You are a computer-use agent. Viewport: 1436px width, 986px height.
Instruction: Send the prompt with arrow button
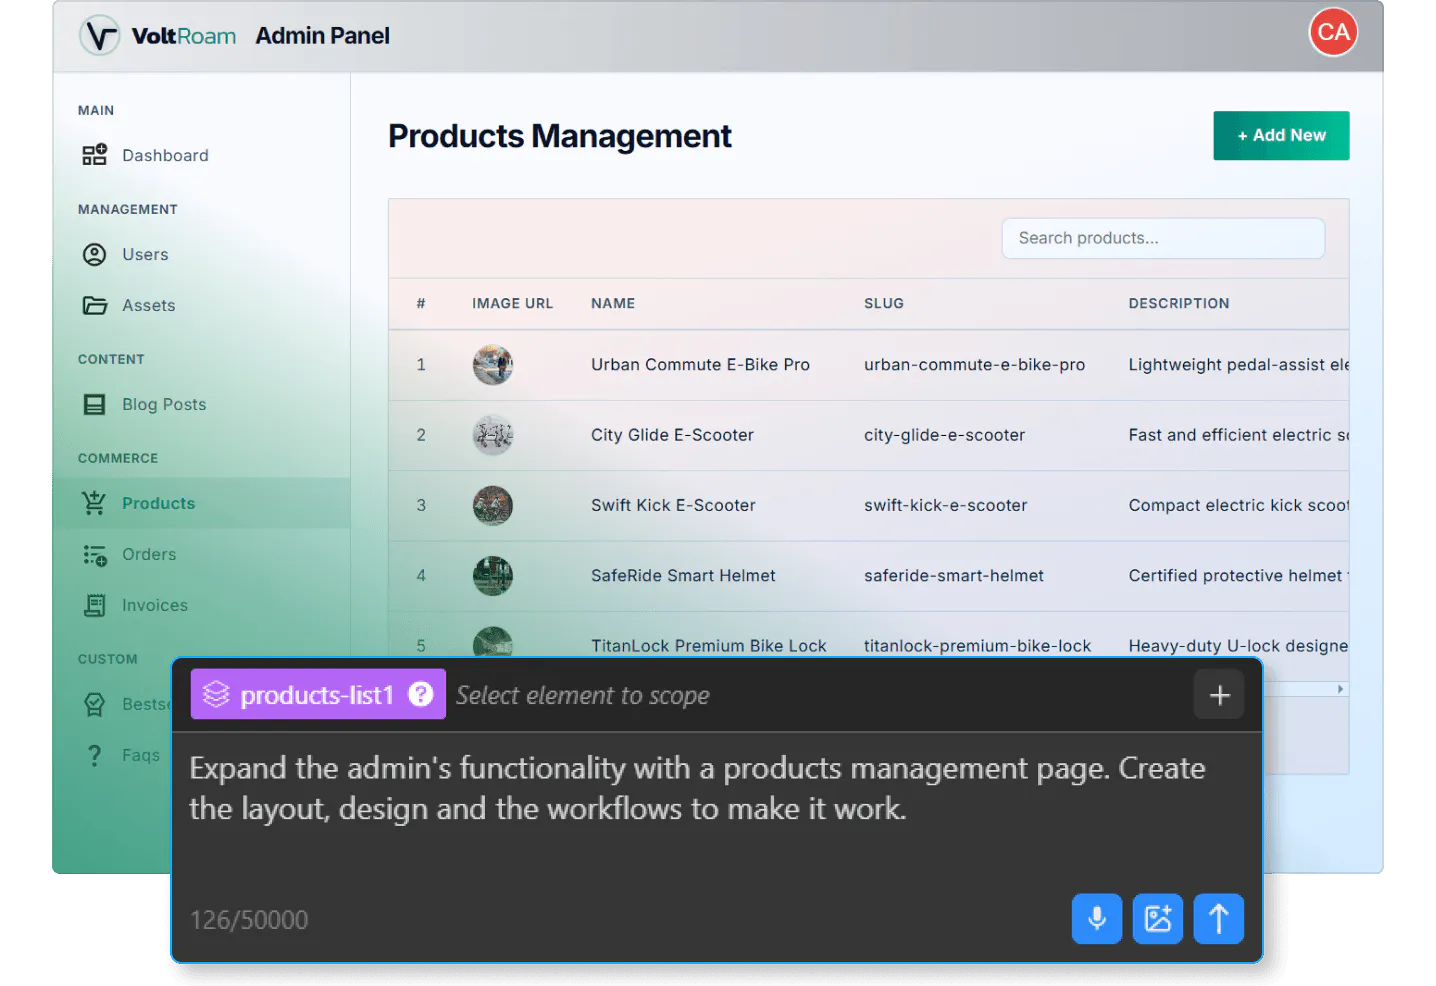(x=1219, y=918)
